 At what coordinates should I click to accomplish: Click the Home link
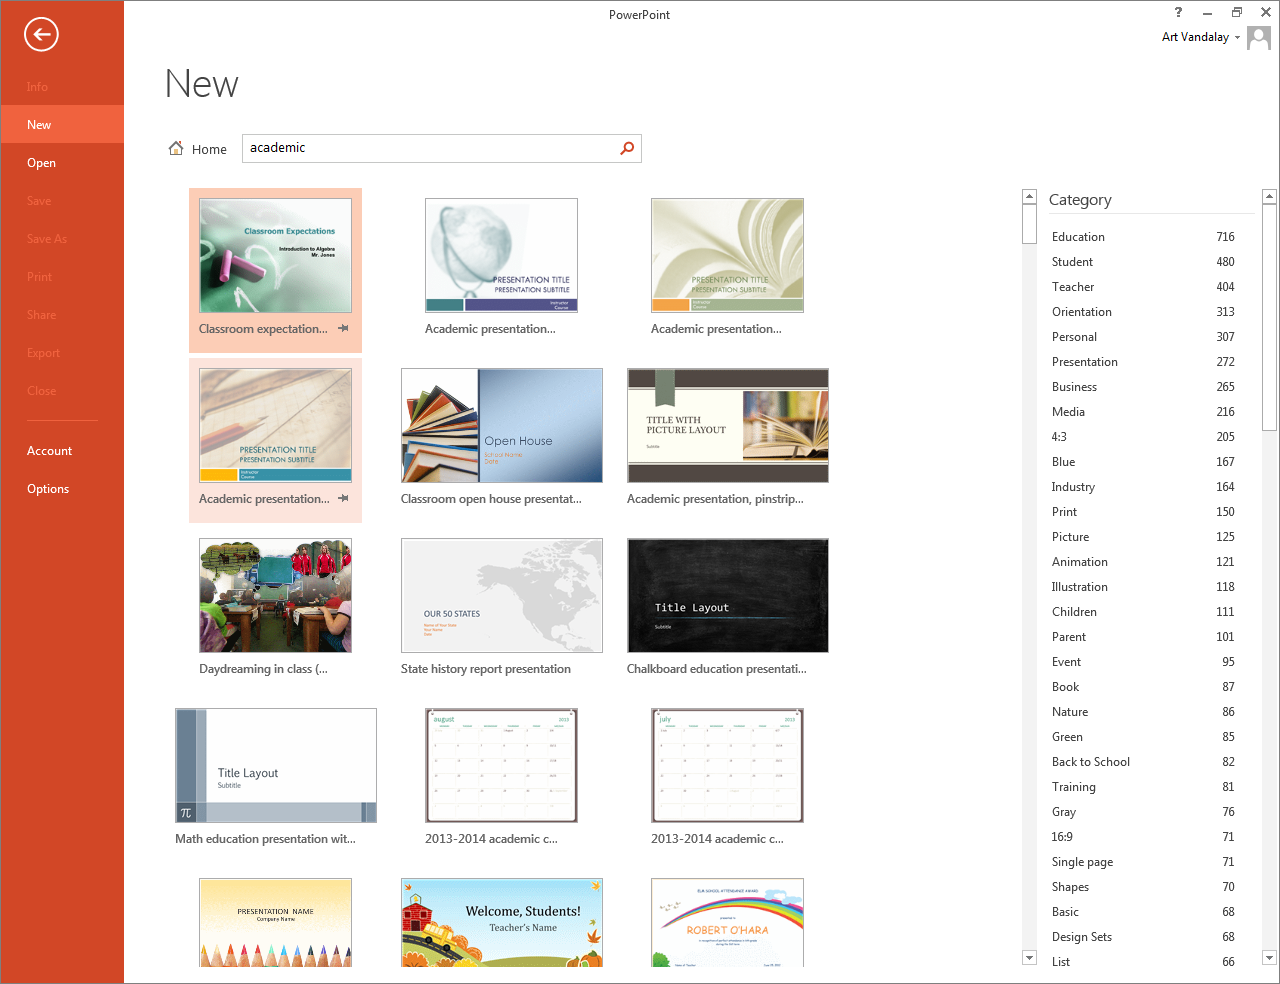click(x=209, y=149)
